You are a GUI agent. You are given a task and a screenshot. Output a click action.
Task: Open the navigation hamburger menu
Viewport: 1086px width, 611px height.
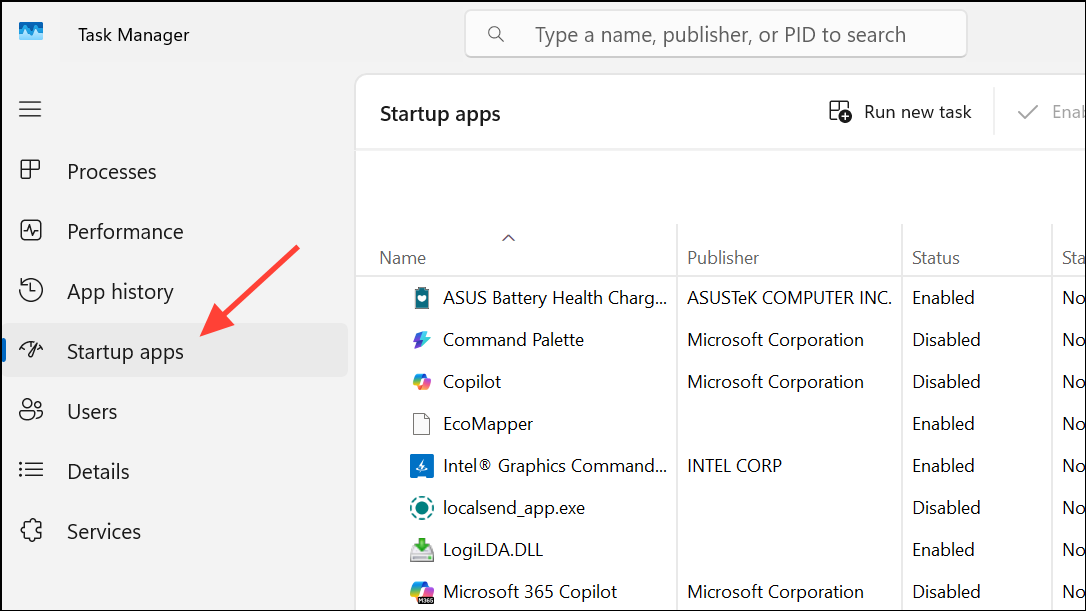pos(30,109)
